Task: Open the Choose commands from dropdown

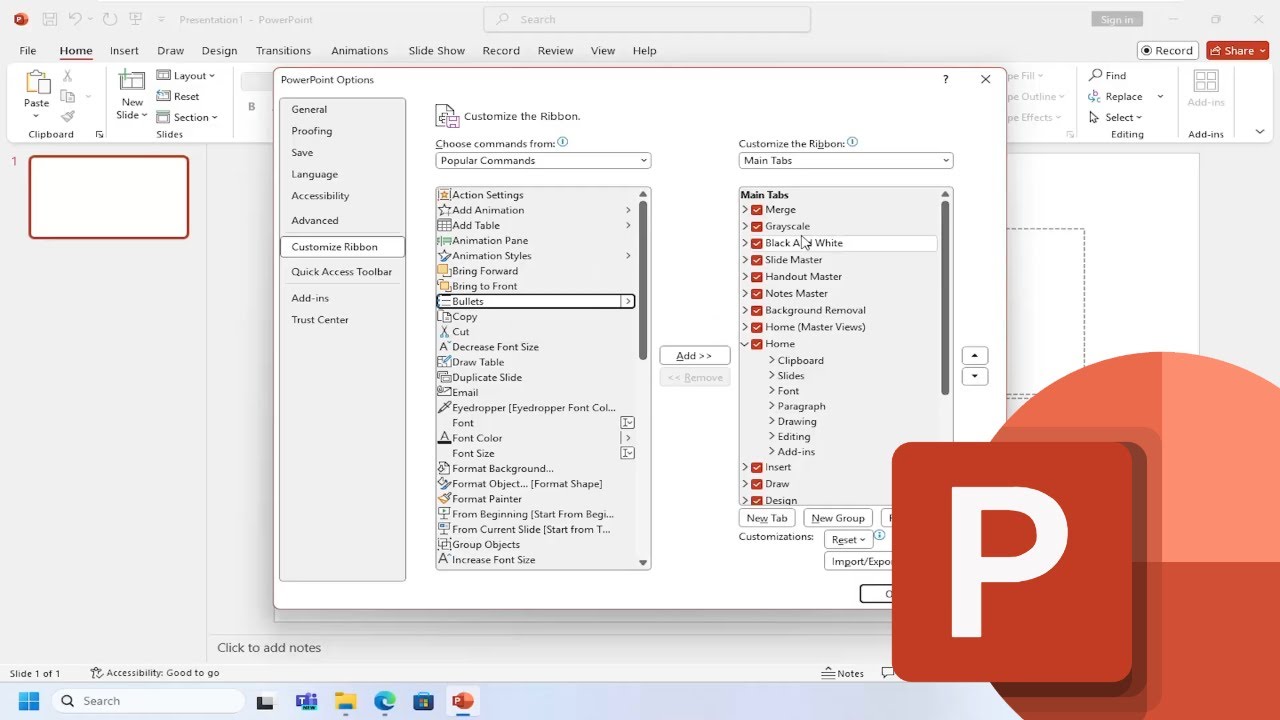Action: [x=543, y=161]
